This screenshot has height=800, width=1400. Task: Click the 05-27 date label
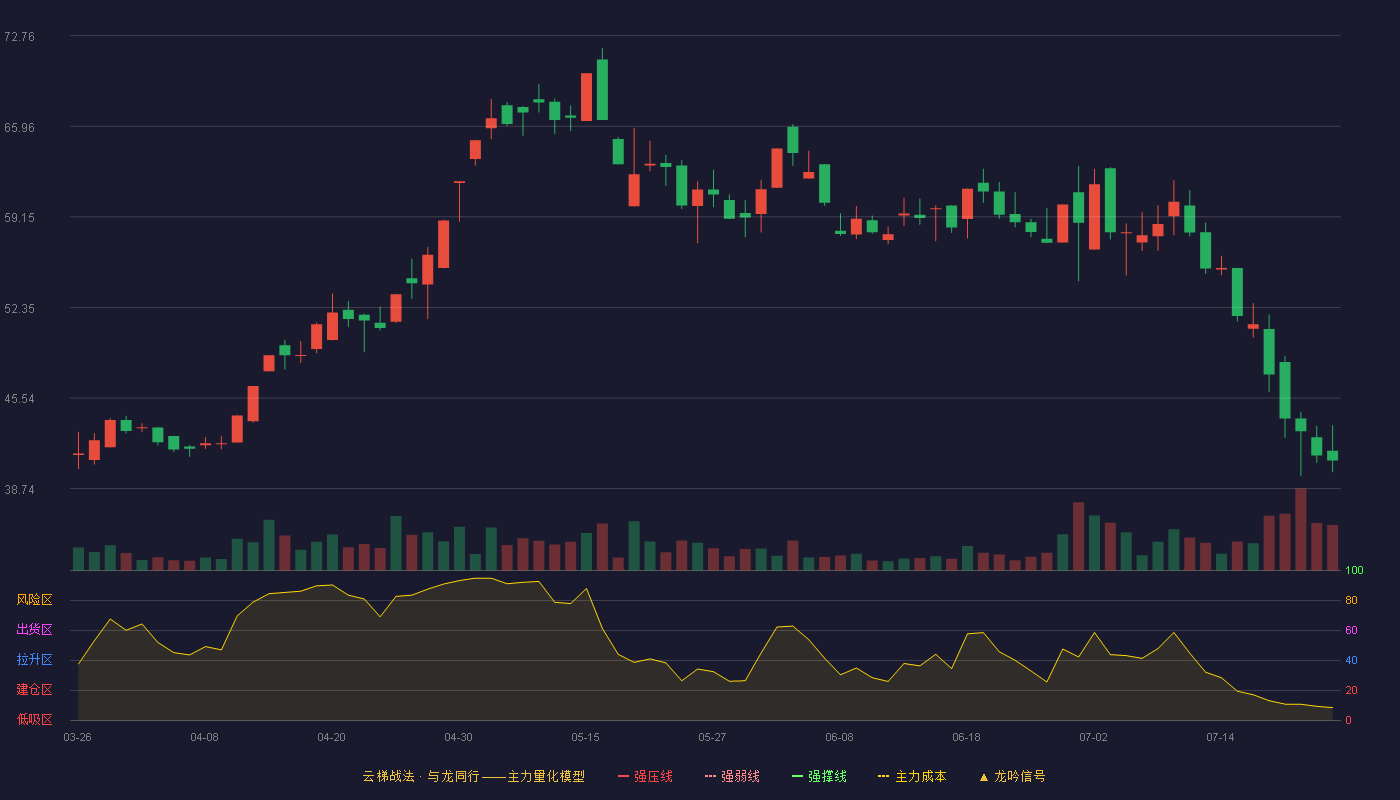click(712, 737)
